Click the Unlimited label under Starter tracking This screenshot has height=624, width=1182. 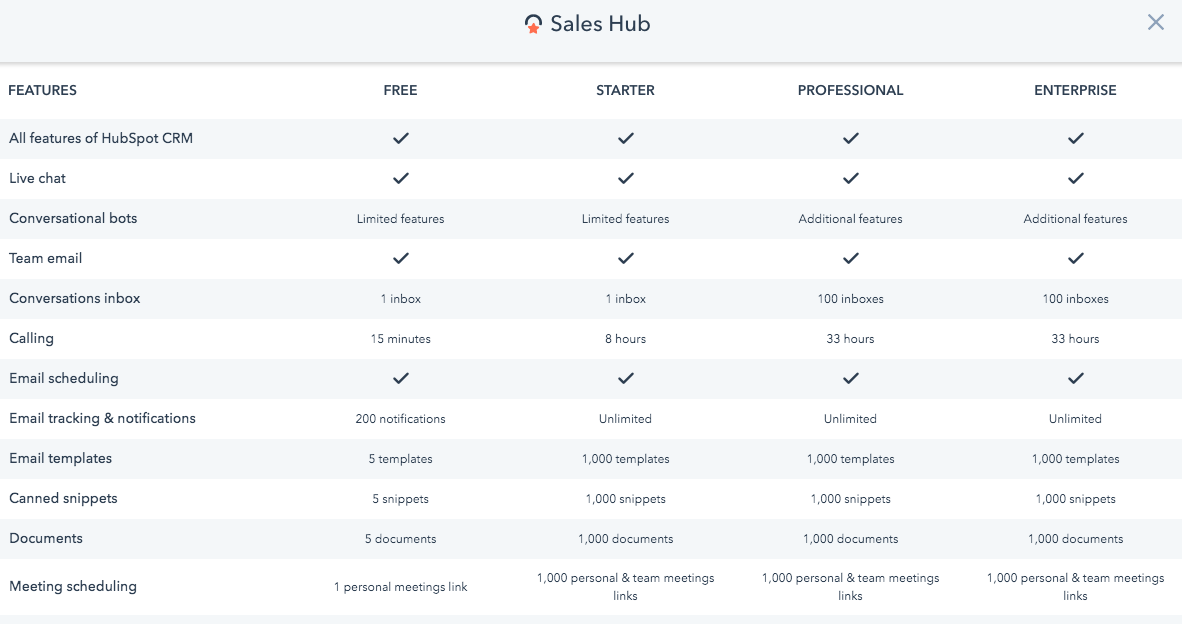625,418
